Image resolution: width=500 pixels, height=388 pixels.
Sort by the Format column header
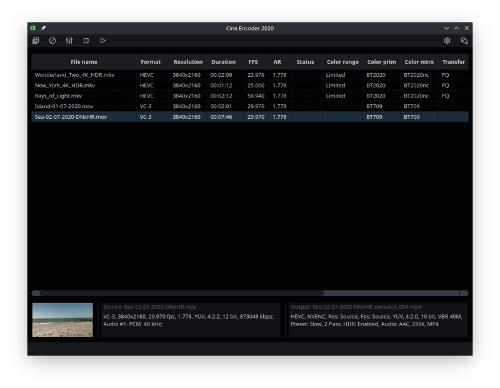[150, 62]
